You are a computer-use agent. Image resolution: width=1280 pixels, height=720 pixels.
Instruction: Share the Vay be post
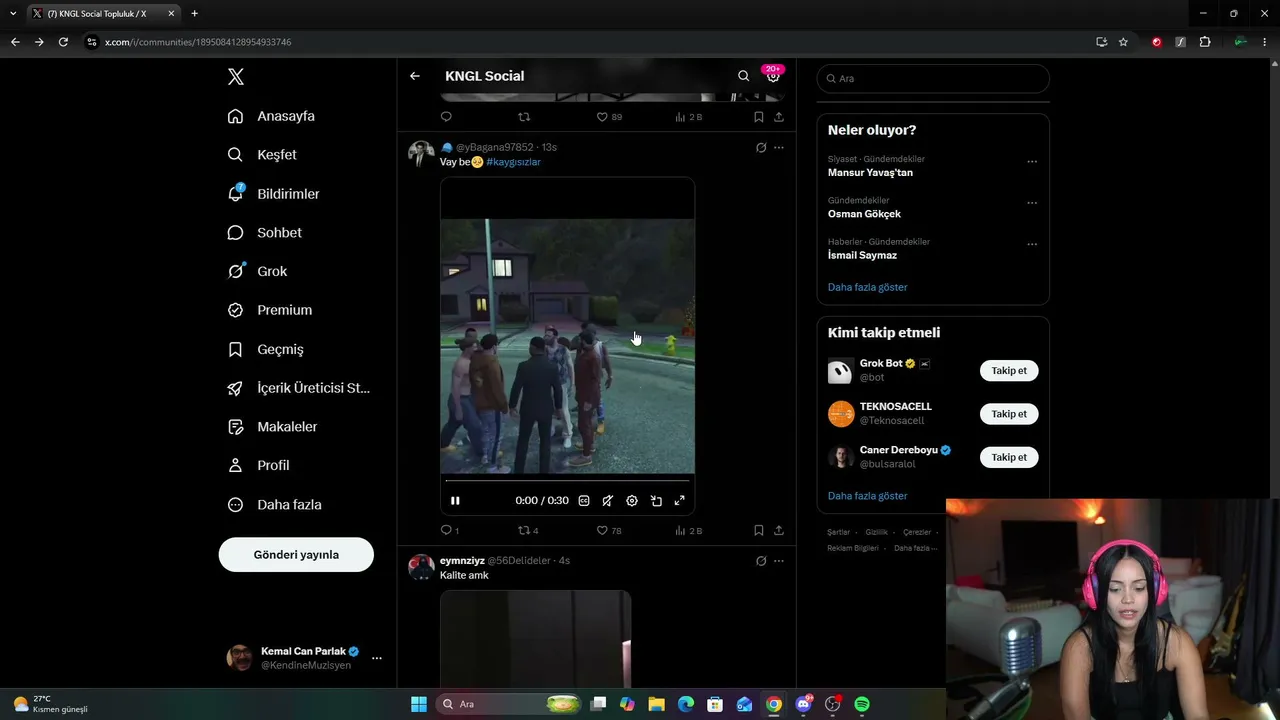pyautogui.click(x=779, y=530)
